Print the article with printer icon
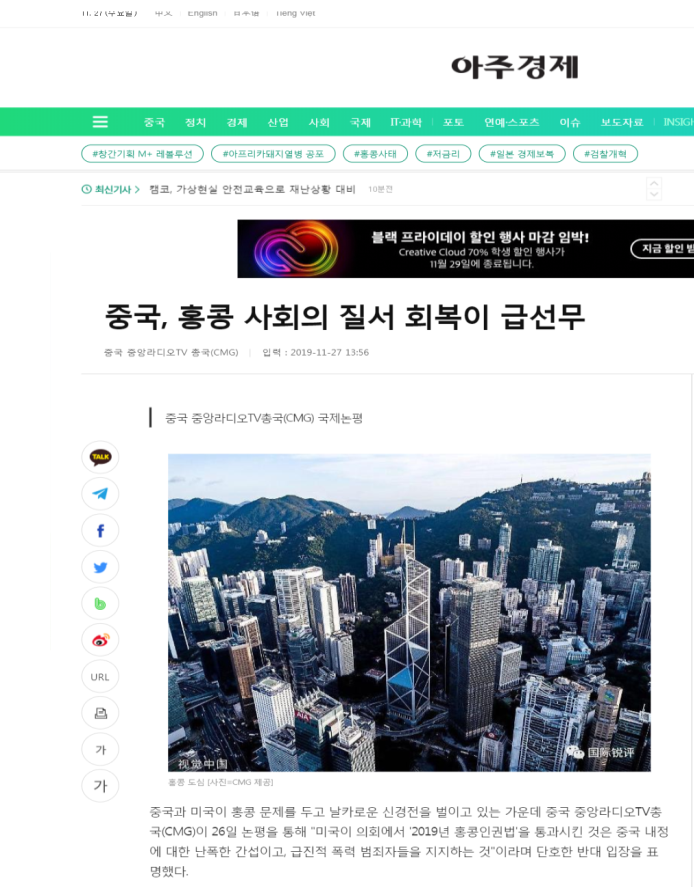The image size is (694, 887). pyautogui.click(x=100, y=713)
